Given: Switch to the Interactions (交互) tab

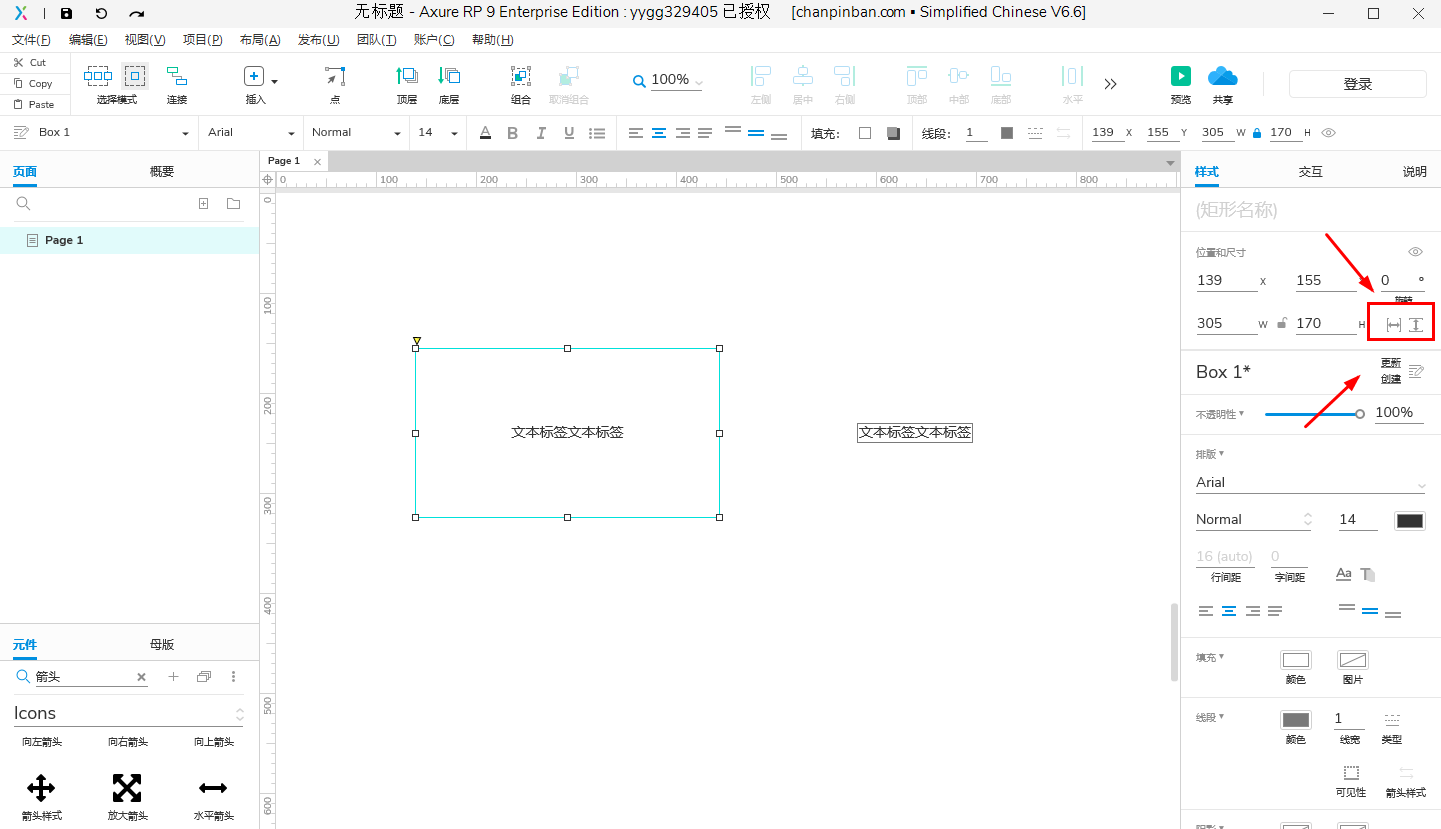Looking at the screenshot, I should pos(1310,172).
